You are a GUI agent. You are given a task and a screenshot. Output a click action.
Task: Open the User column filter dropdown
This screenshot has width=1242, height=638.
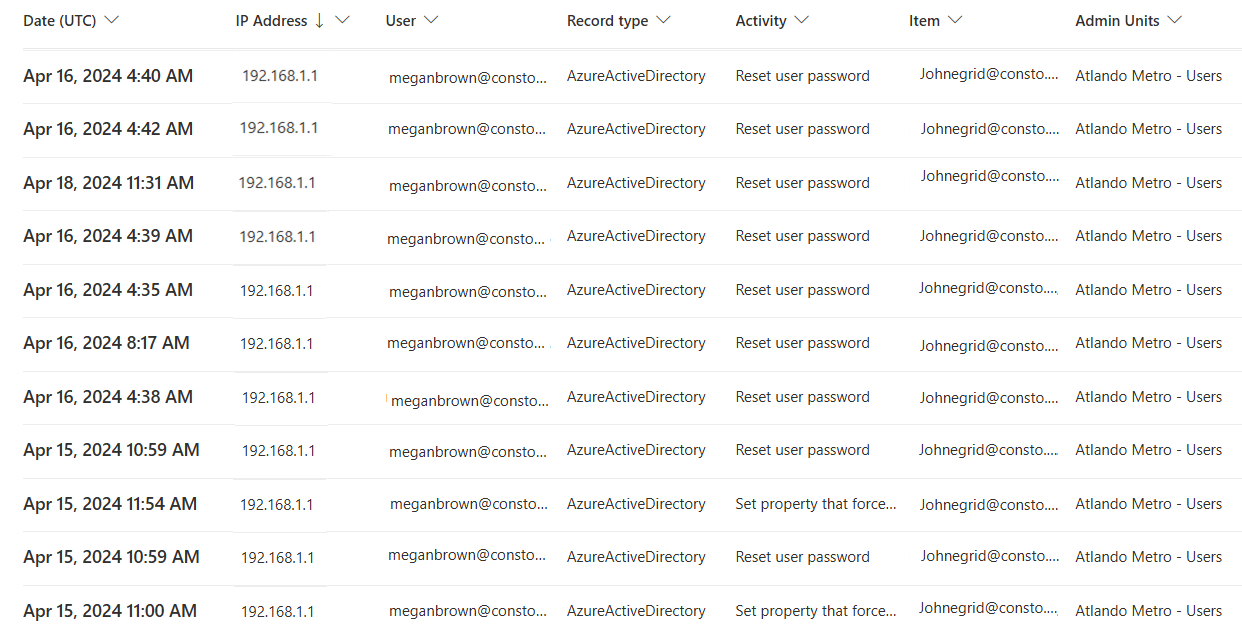pyautogui.click(x=430, y=19)
